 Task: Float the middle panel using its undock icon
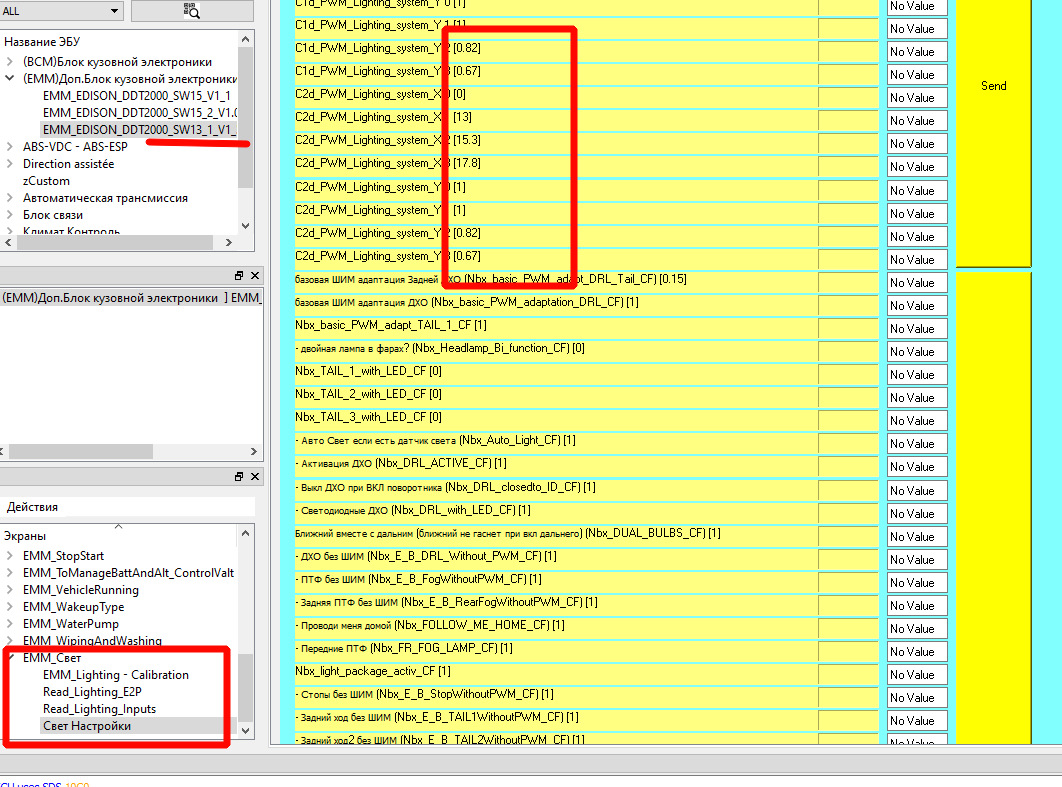239,275
